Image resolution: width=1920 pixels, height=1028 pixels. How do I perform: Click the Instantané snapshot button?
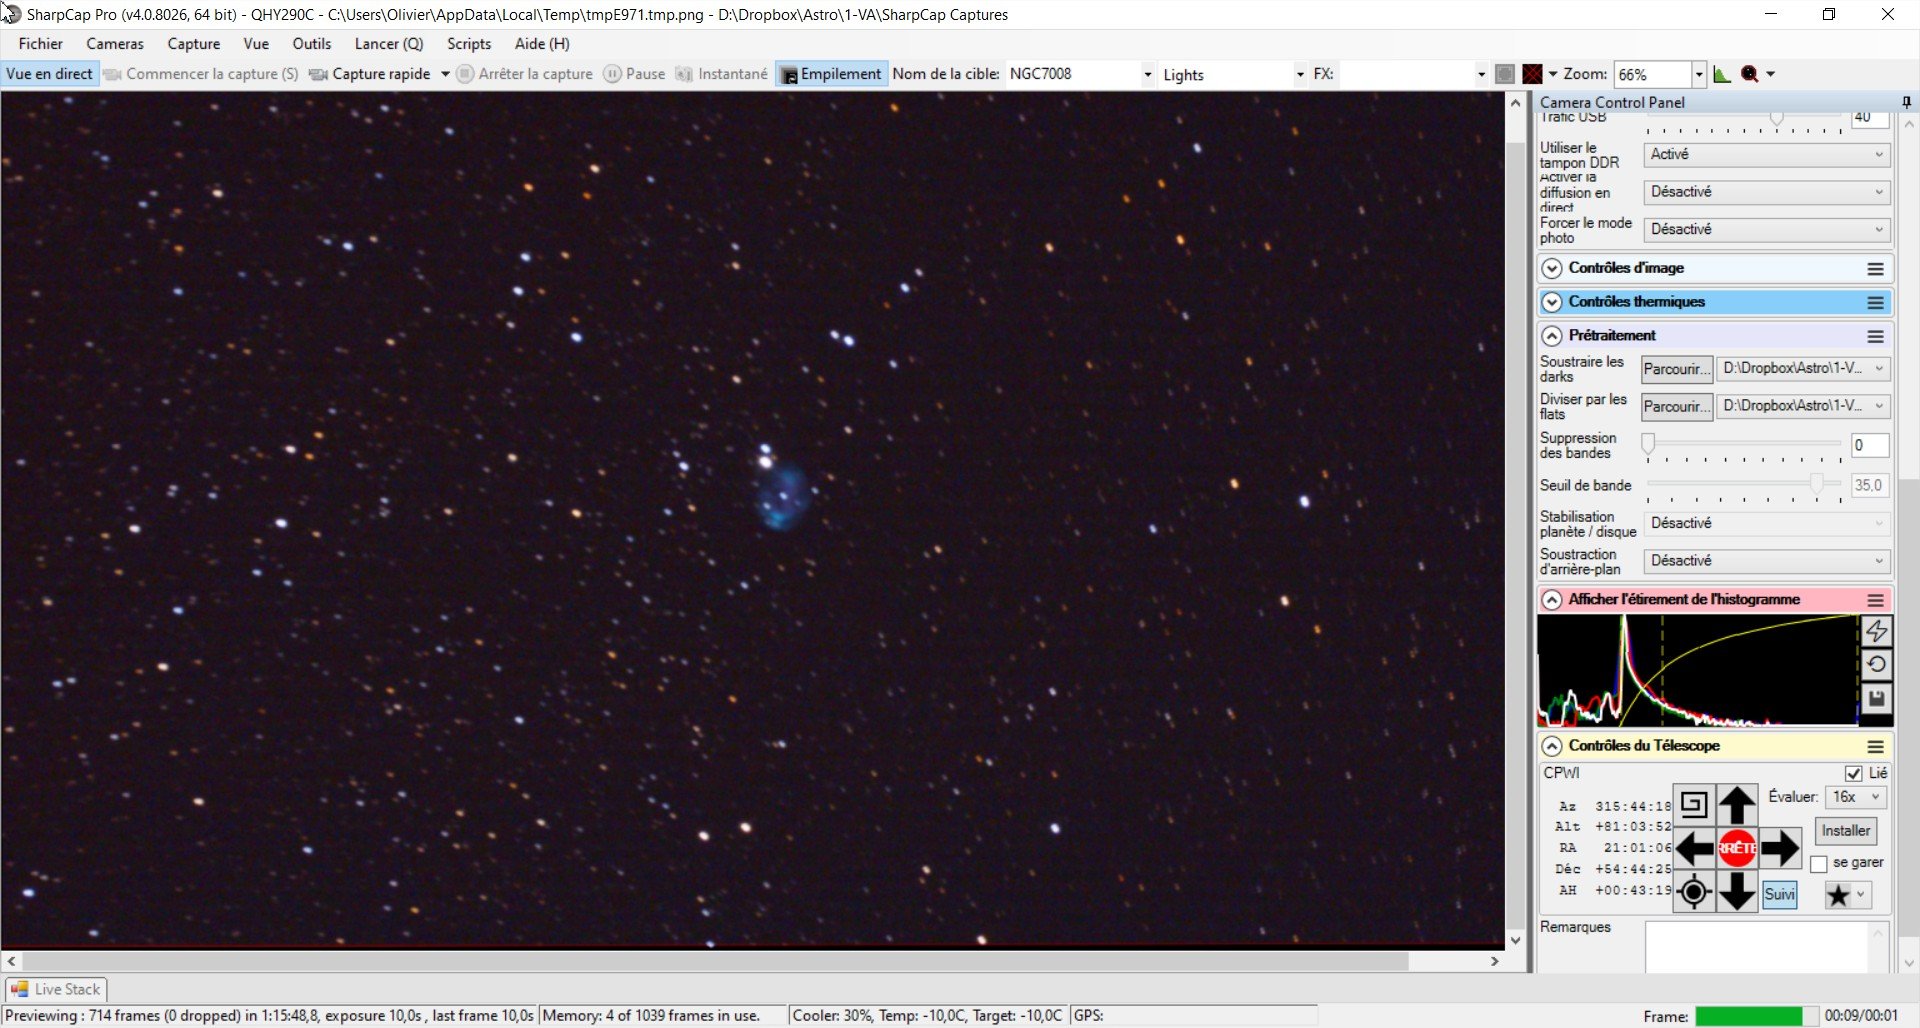click(721, 74)
